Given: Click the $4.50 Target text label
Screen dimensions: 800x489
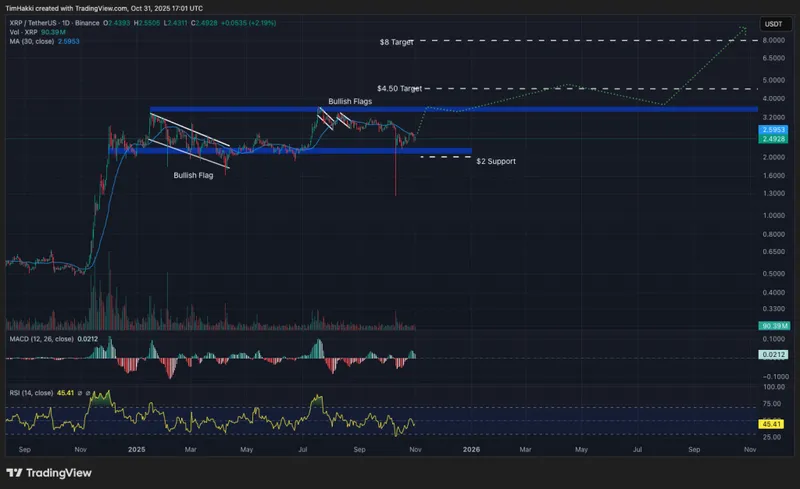Looking at the screenshot, I should coord(399,89).
